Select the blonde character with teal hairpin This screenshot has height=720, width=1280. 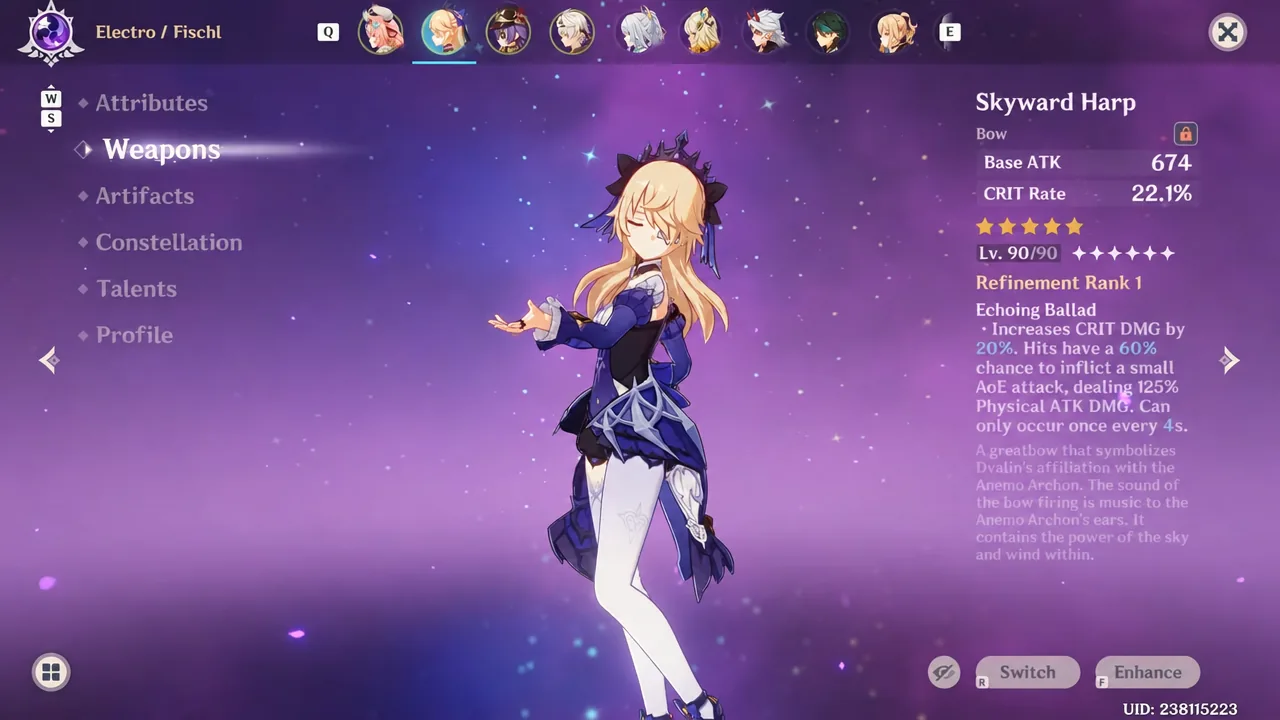[x=702, y=32]
